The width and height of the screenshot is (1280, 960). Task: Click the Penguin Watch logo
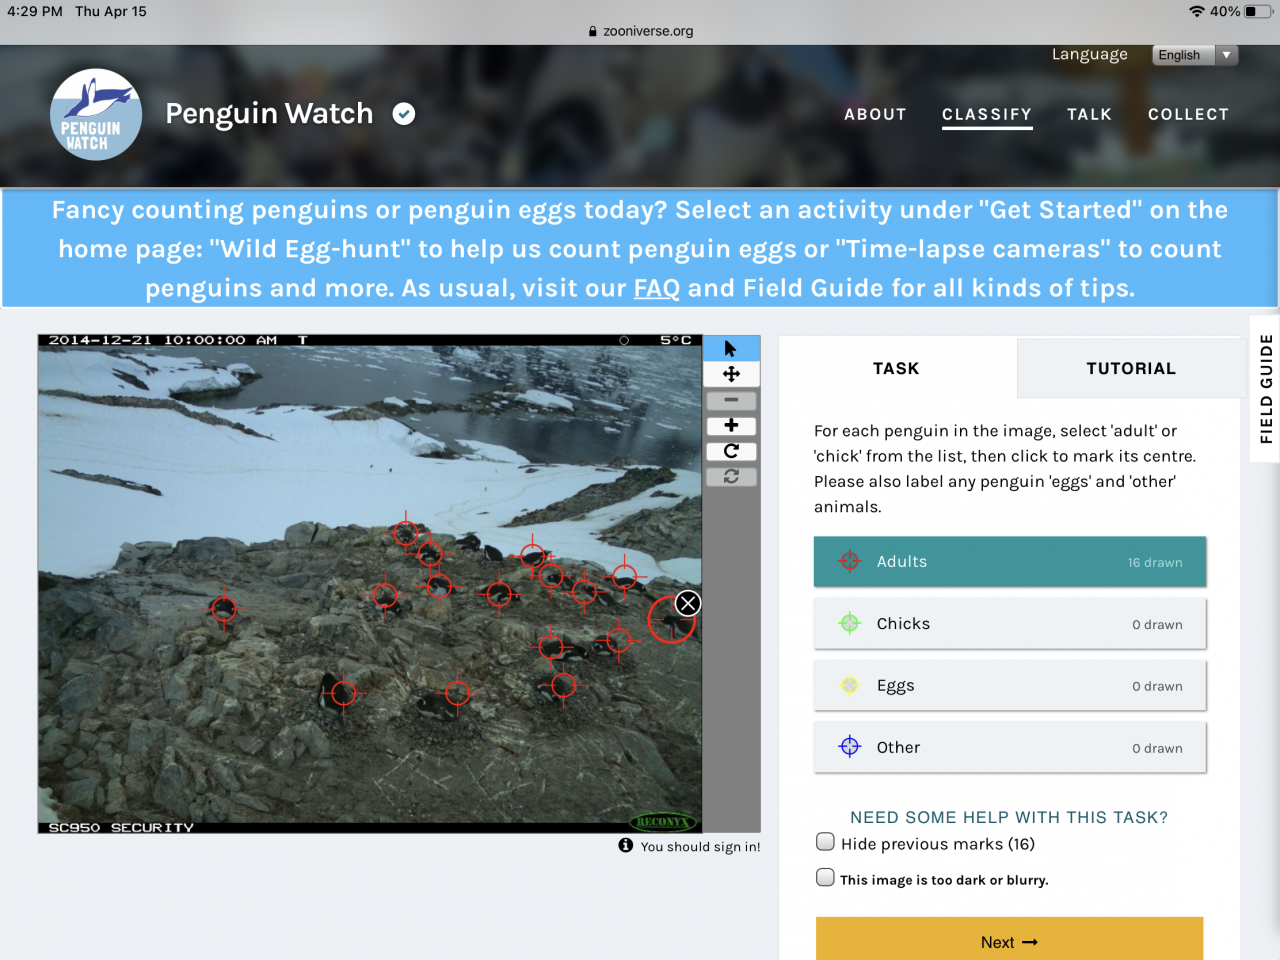click(95, 114)
